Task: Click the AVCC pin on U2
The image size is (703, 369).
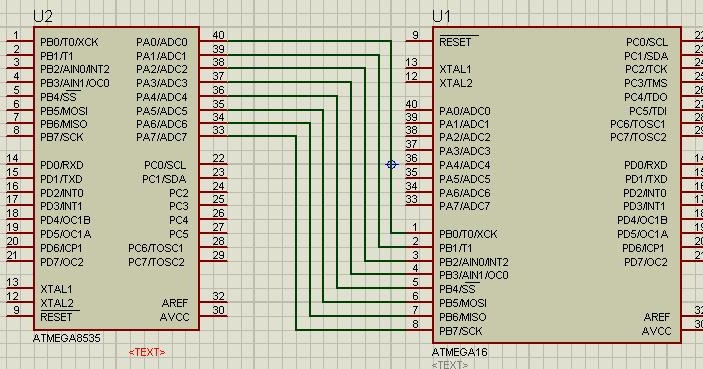Action: point(175,317)
